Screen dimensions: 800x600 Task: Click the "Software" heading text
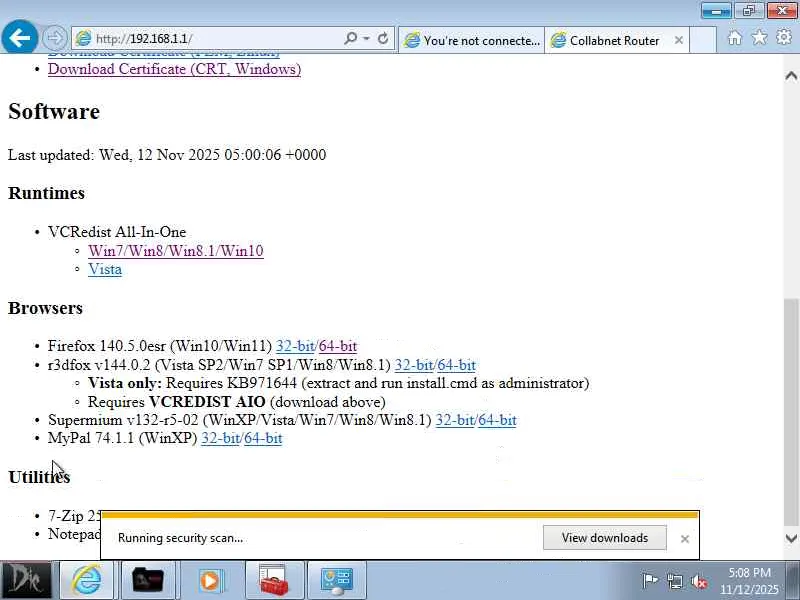tap(54, 112)
